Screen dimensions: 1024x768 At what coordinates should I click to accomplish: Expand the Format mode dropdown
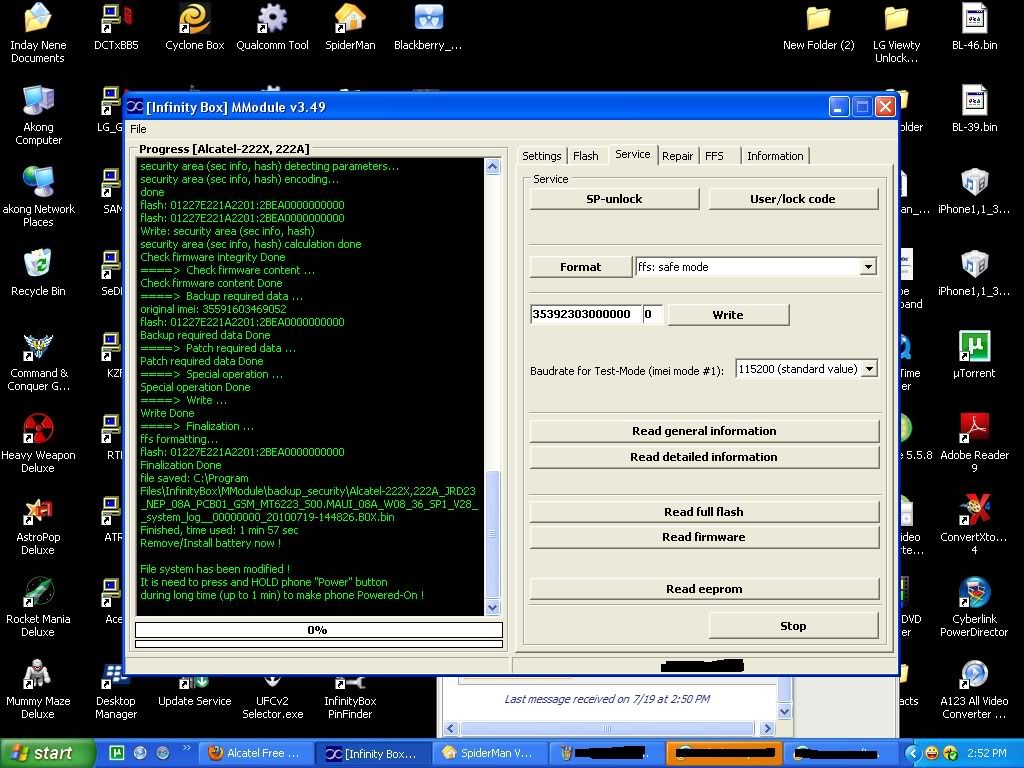coord(868,266)
